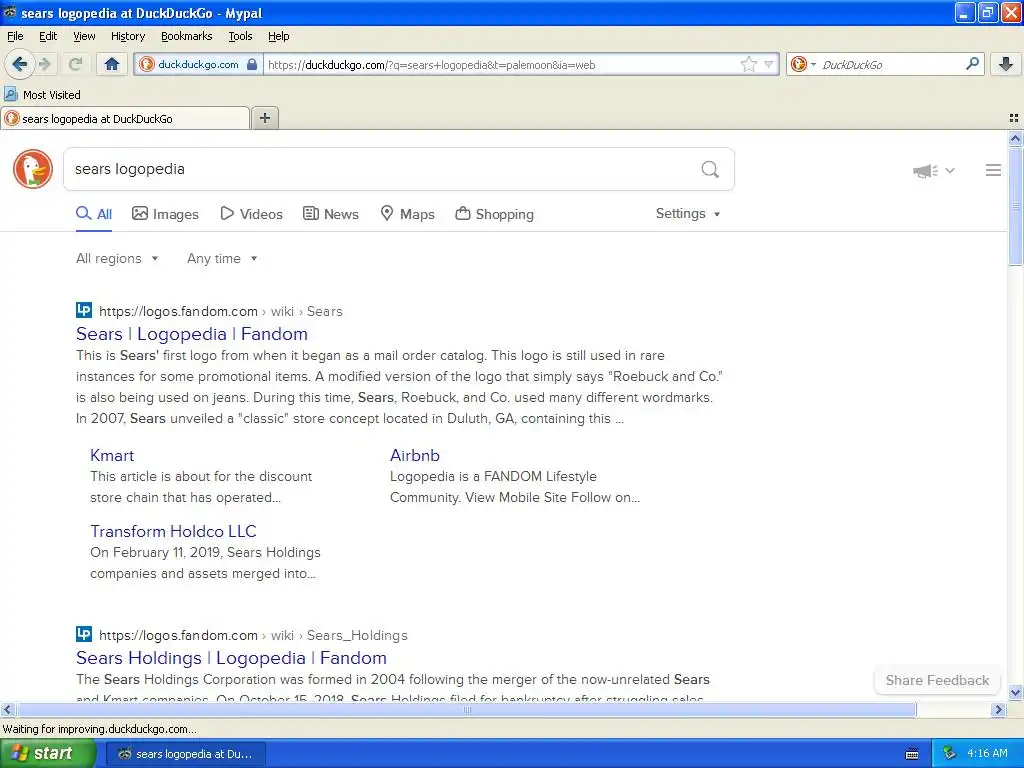Click the padlock site identity icon
1024x768 pixels.
tap(252, 64)
